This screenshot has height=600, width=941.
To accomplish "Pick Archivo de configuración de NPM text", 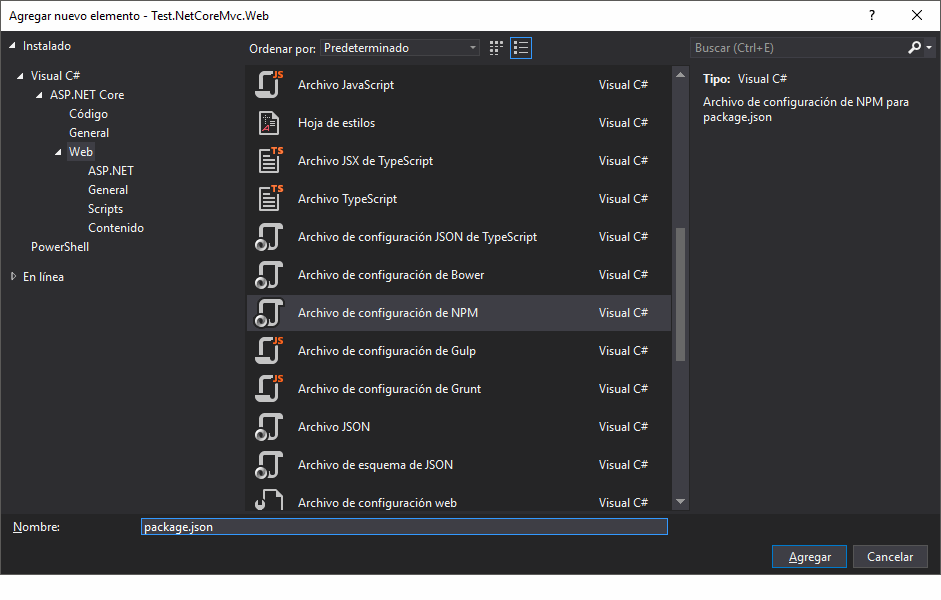I will click(x=388, y=313).
